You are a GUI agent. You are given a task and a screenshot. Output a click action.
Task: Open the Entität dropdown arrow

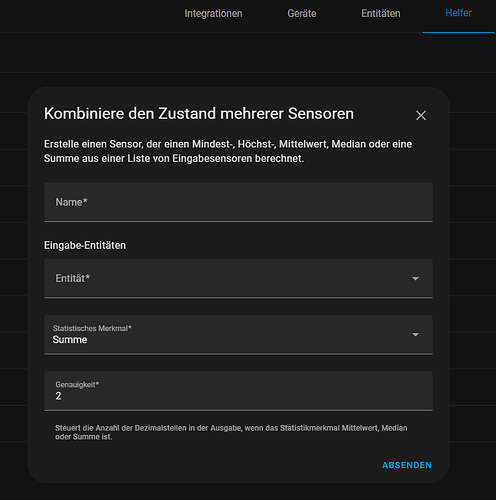(415, 278)
